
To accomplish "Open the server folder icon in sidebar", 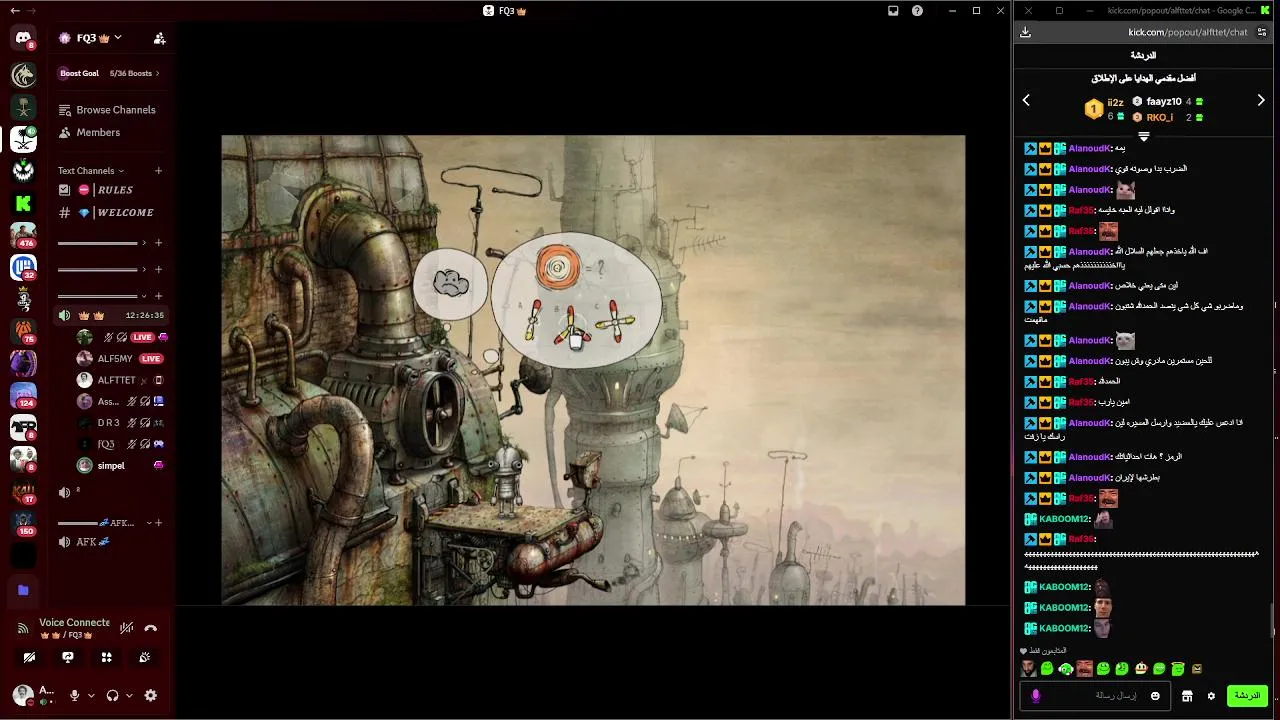I will click(x=23, y=590).
